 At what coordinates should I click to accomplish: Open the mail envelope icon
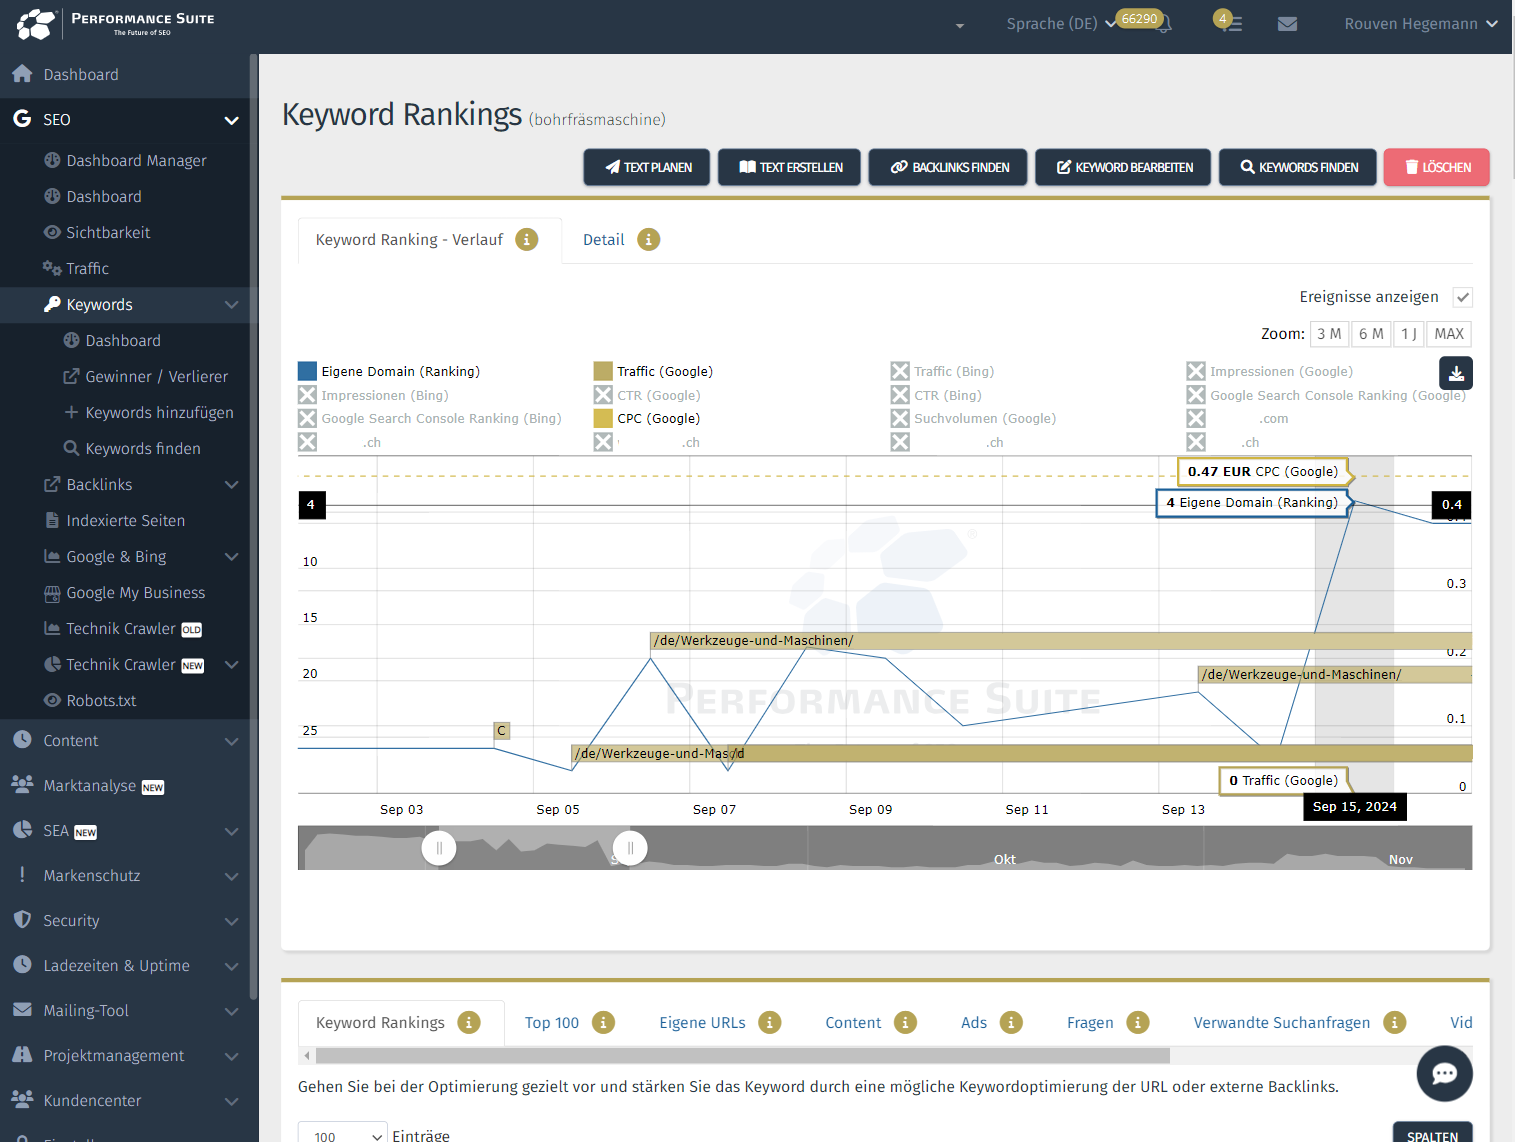[x=1288, y=24]
